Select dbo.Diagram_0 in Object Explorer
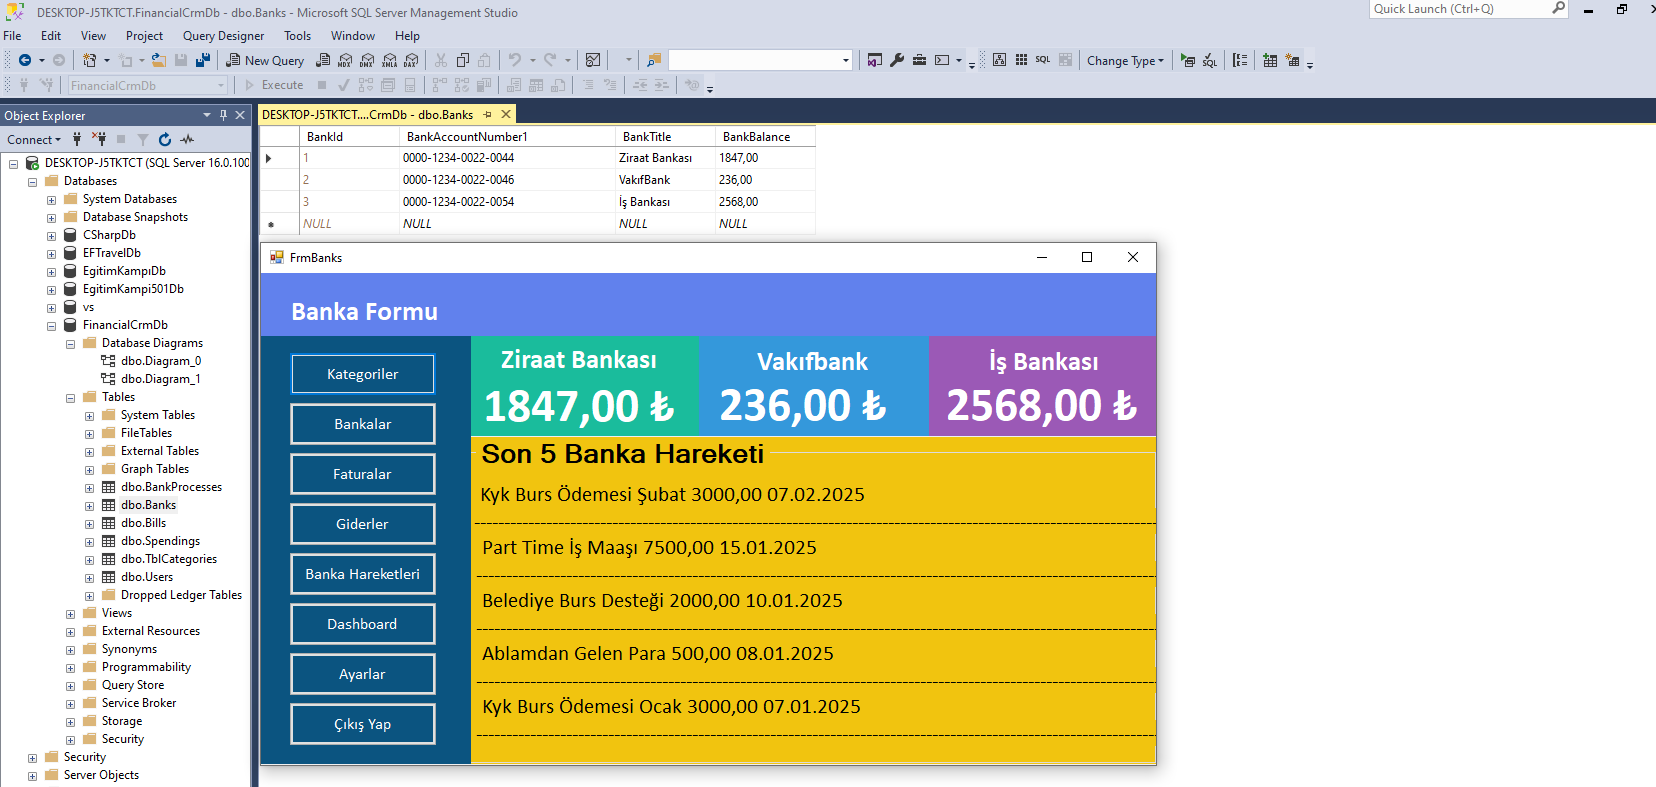The width and height of the screenshot is (1656, 787). click(161, 361)
